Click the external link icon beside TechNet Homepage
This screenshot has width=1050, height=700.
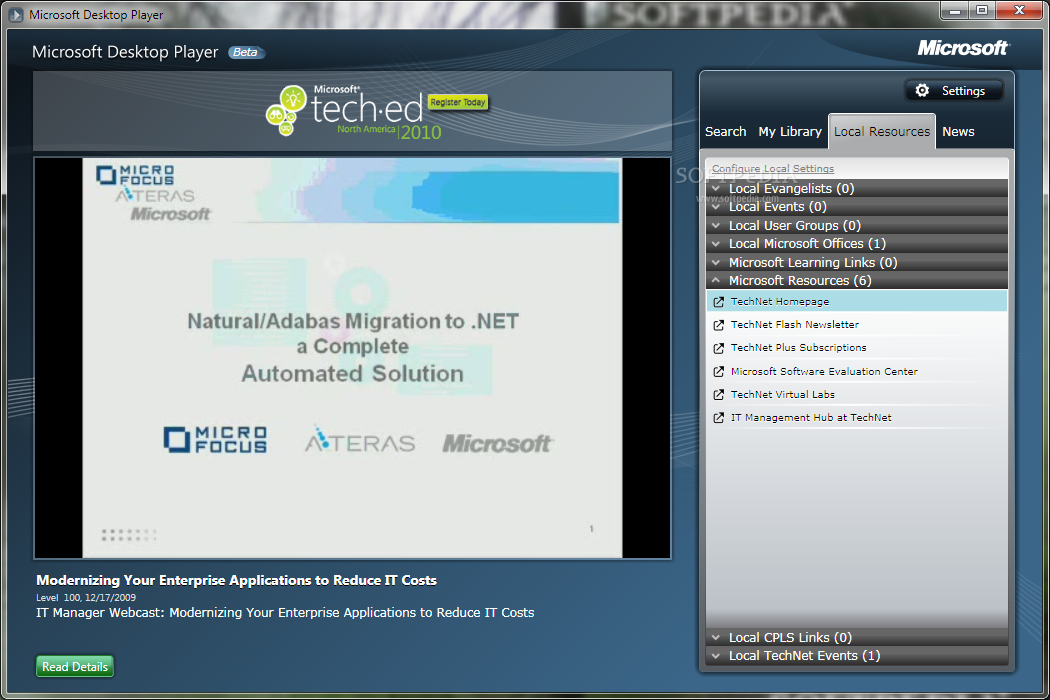click(719, 302)
